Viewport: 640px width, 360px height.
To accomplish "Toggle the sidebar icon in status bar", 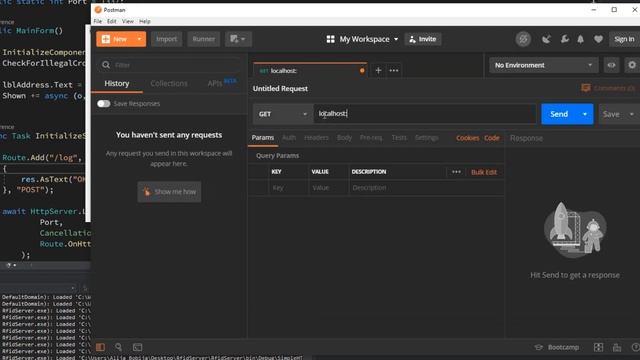I will pyautogui.click(x=100, y=347).
